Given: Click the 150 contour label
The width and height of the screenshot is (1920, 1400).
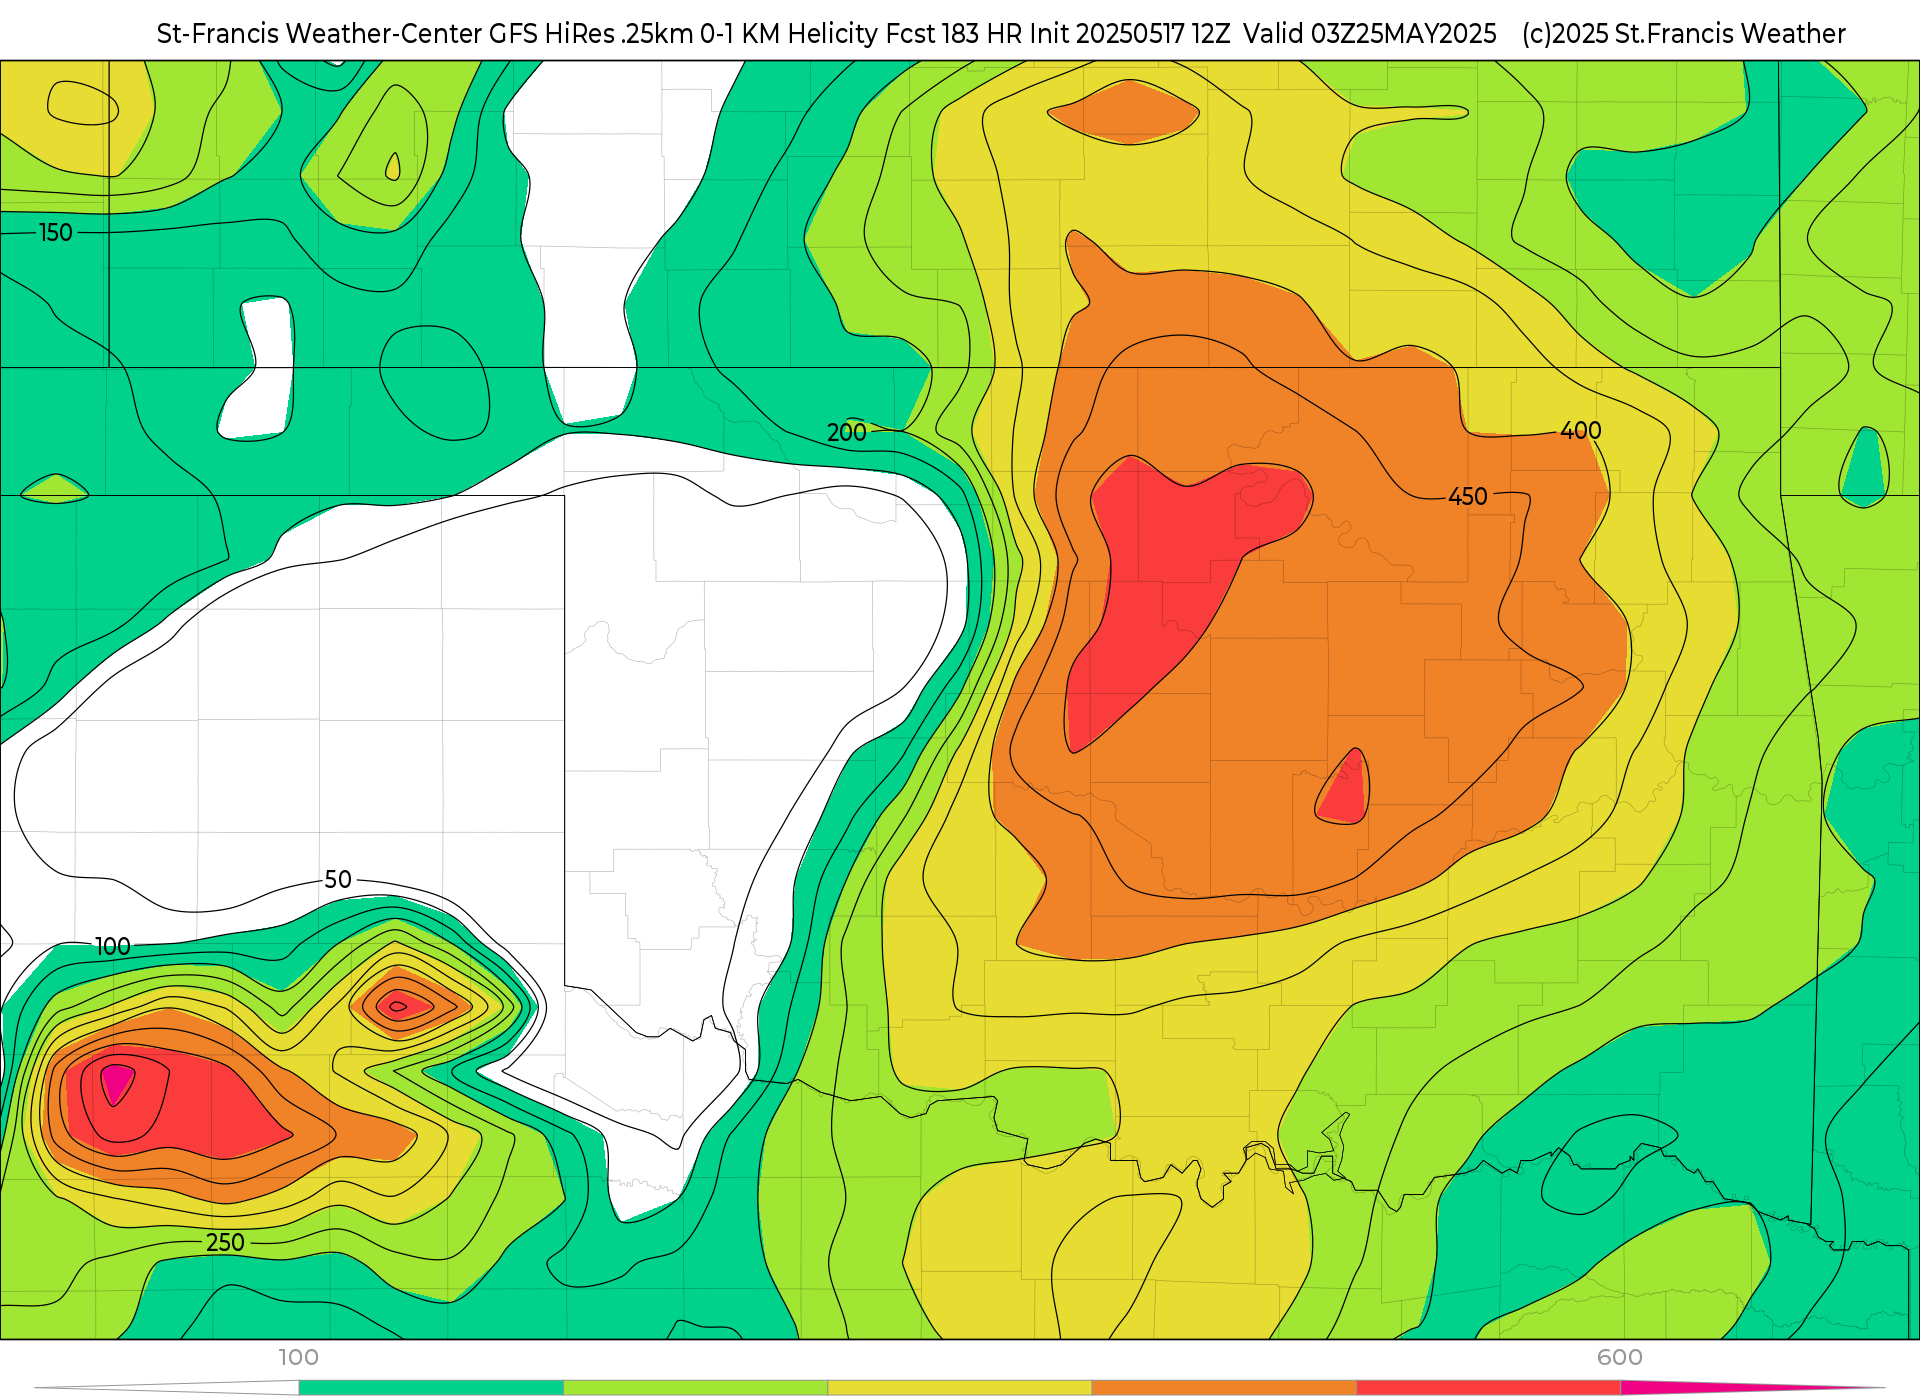Looking at the screenshot, I should pos(56,233).
